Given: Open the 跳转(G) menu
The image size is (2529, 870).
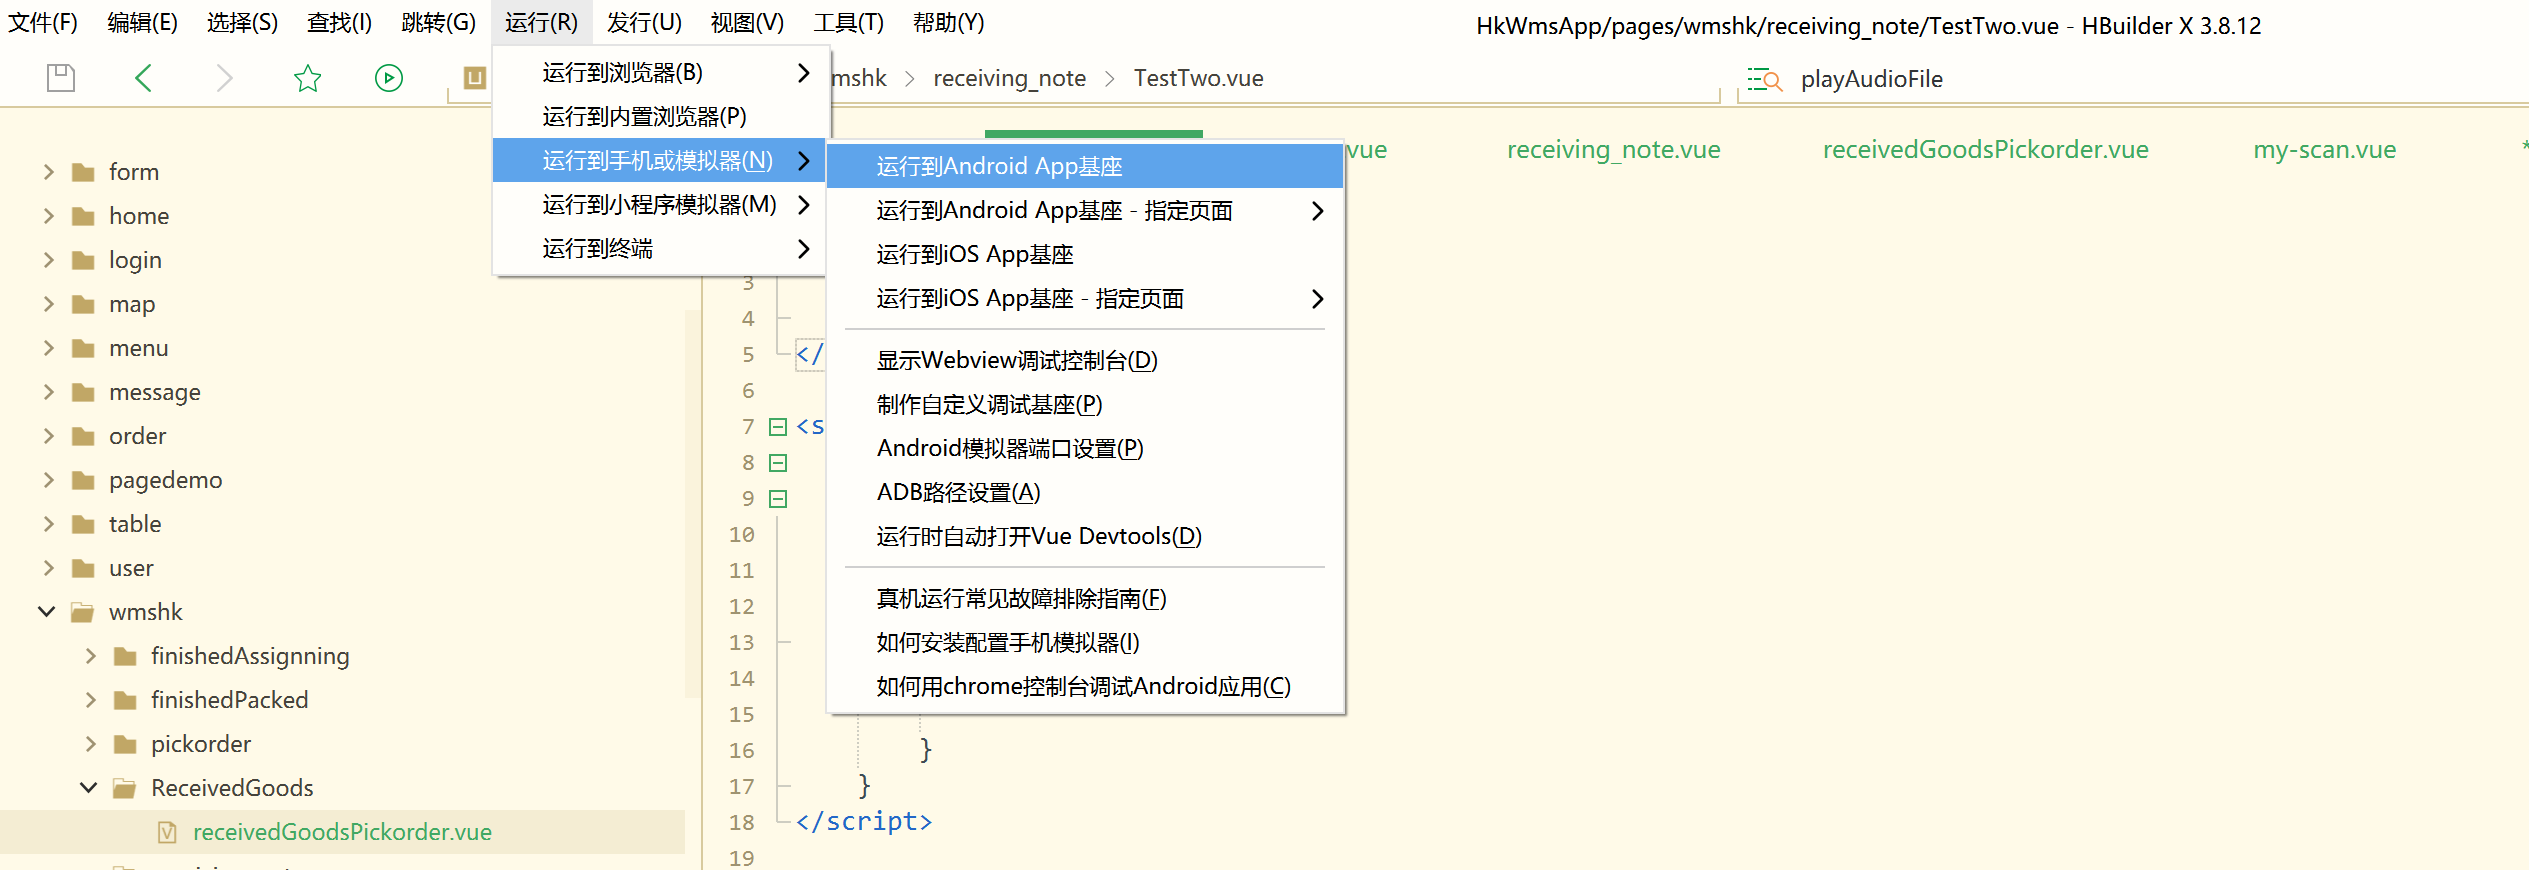Looking at the screenshot, I should click(439, 23).
